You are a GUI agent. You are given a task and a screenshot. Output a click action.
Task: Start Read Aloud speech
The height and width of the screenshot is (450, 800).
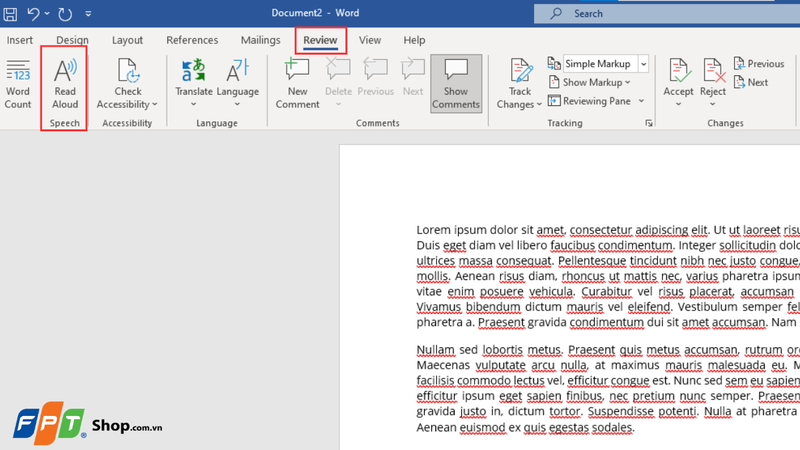pyautogui.click(x=65, y=84)
